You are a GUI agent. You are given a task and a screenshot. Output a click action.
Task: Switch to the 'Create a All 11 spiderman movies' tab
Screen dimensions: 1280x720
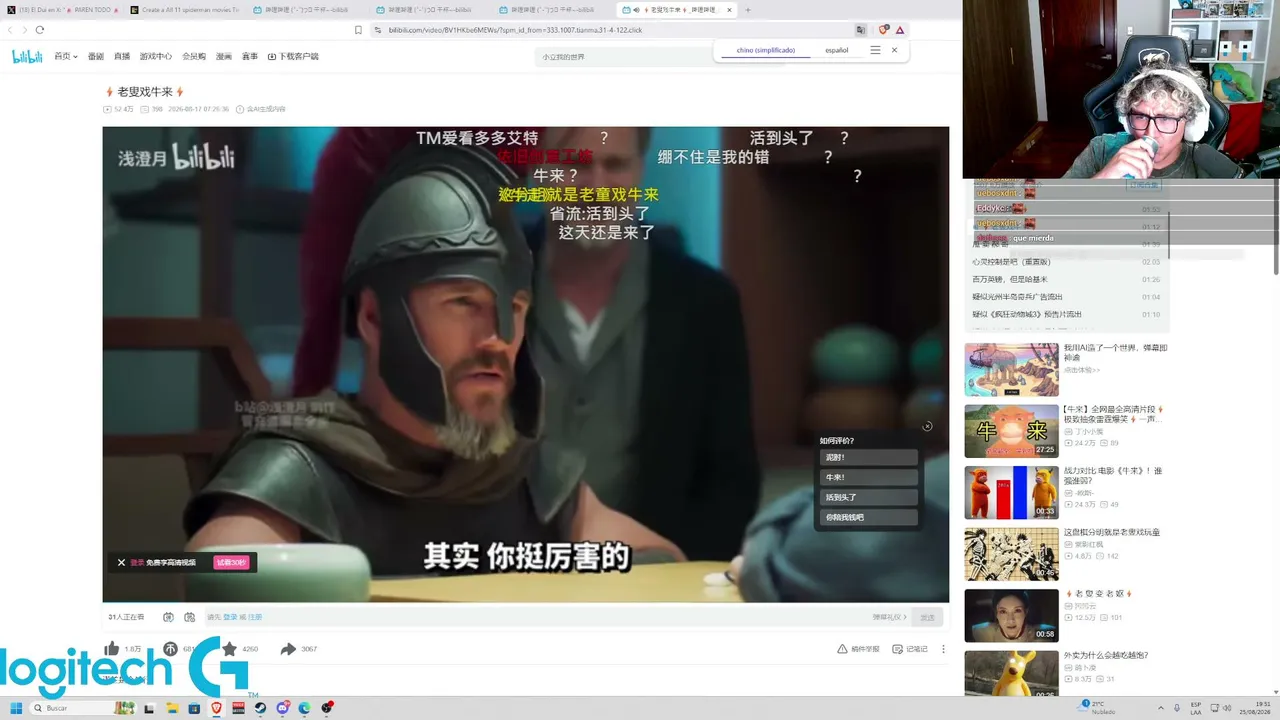pyautogui.click(x=184, y=10)
